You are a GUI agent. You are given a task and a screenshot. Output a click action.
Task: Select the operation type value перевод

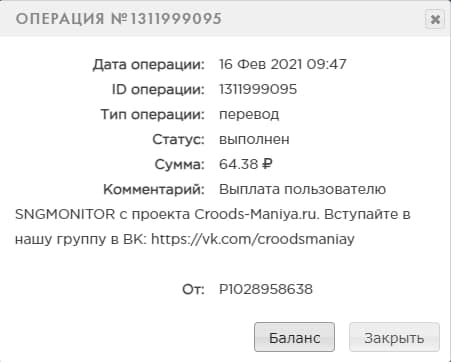click(249, 115)
